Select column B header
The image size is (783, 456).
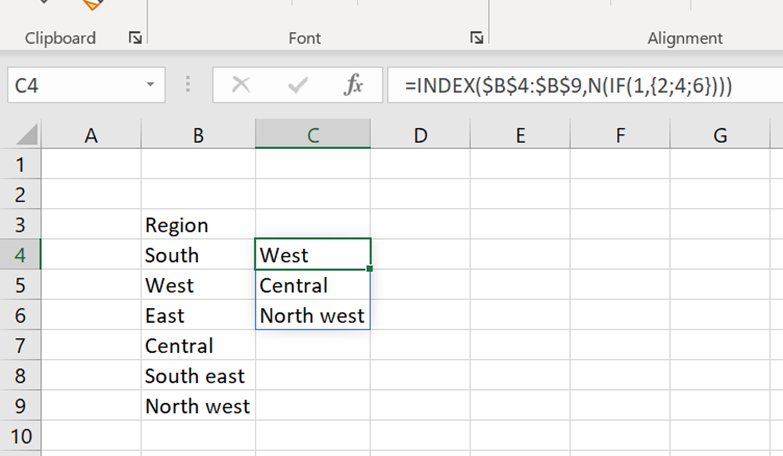click(198, 135)
